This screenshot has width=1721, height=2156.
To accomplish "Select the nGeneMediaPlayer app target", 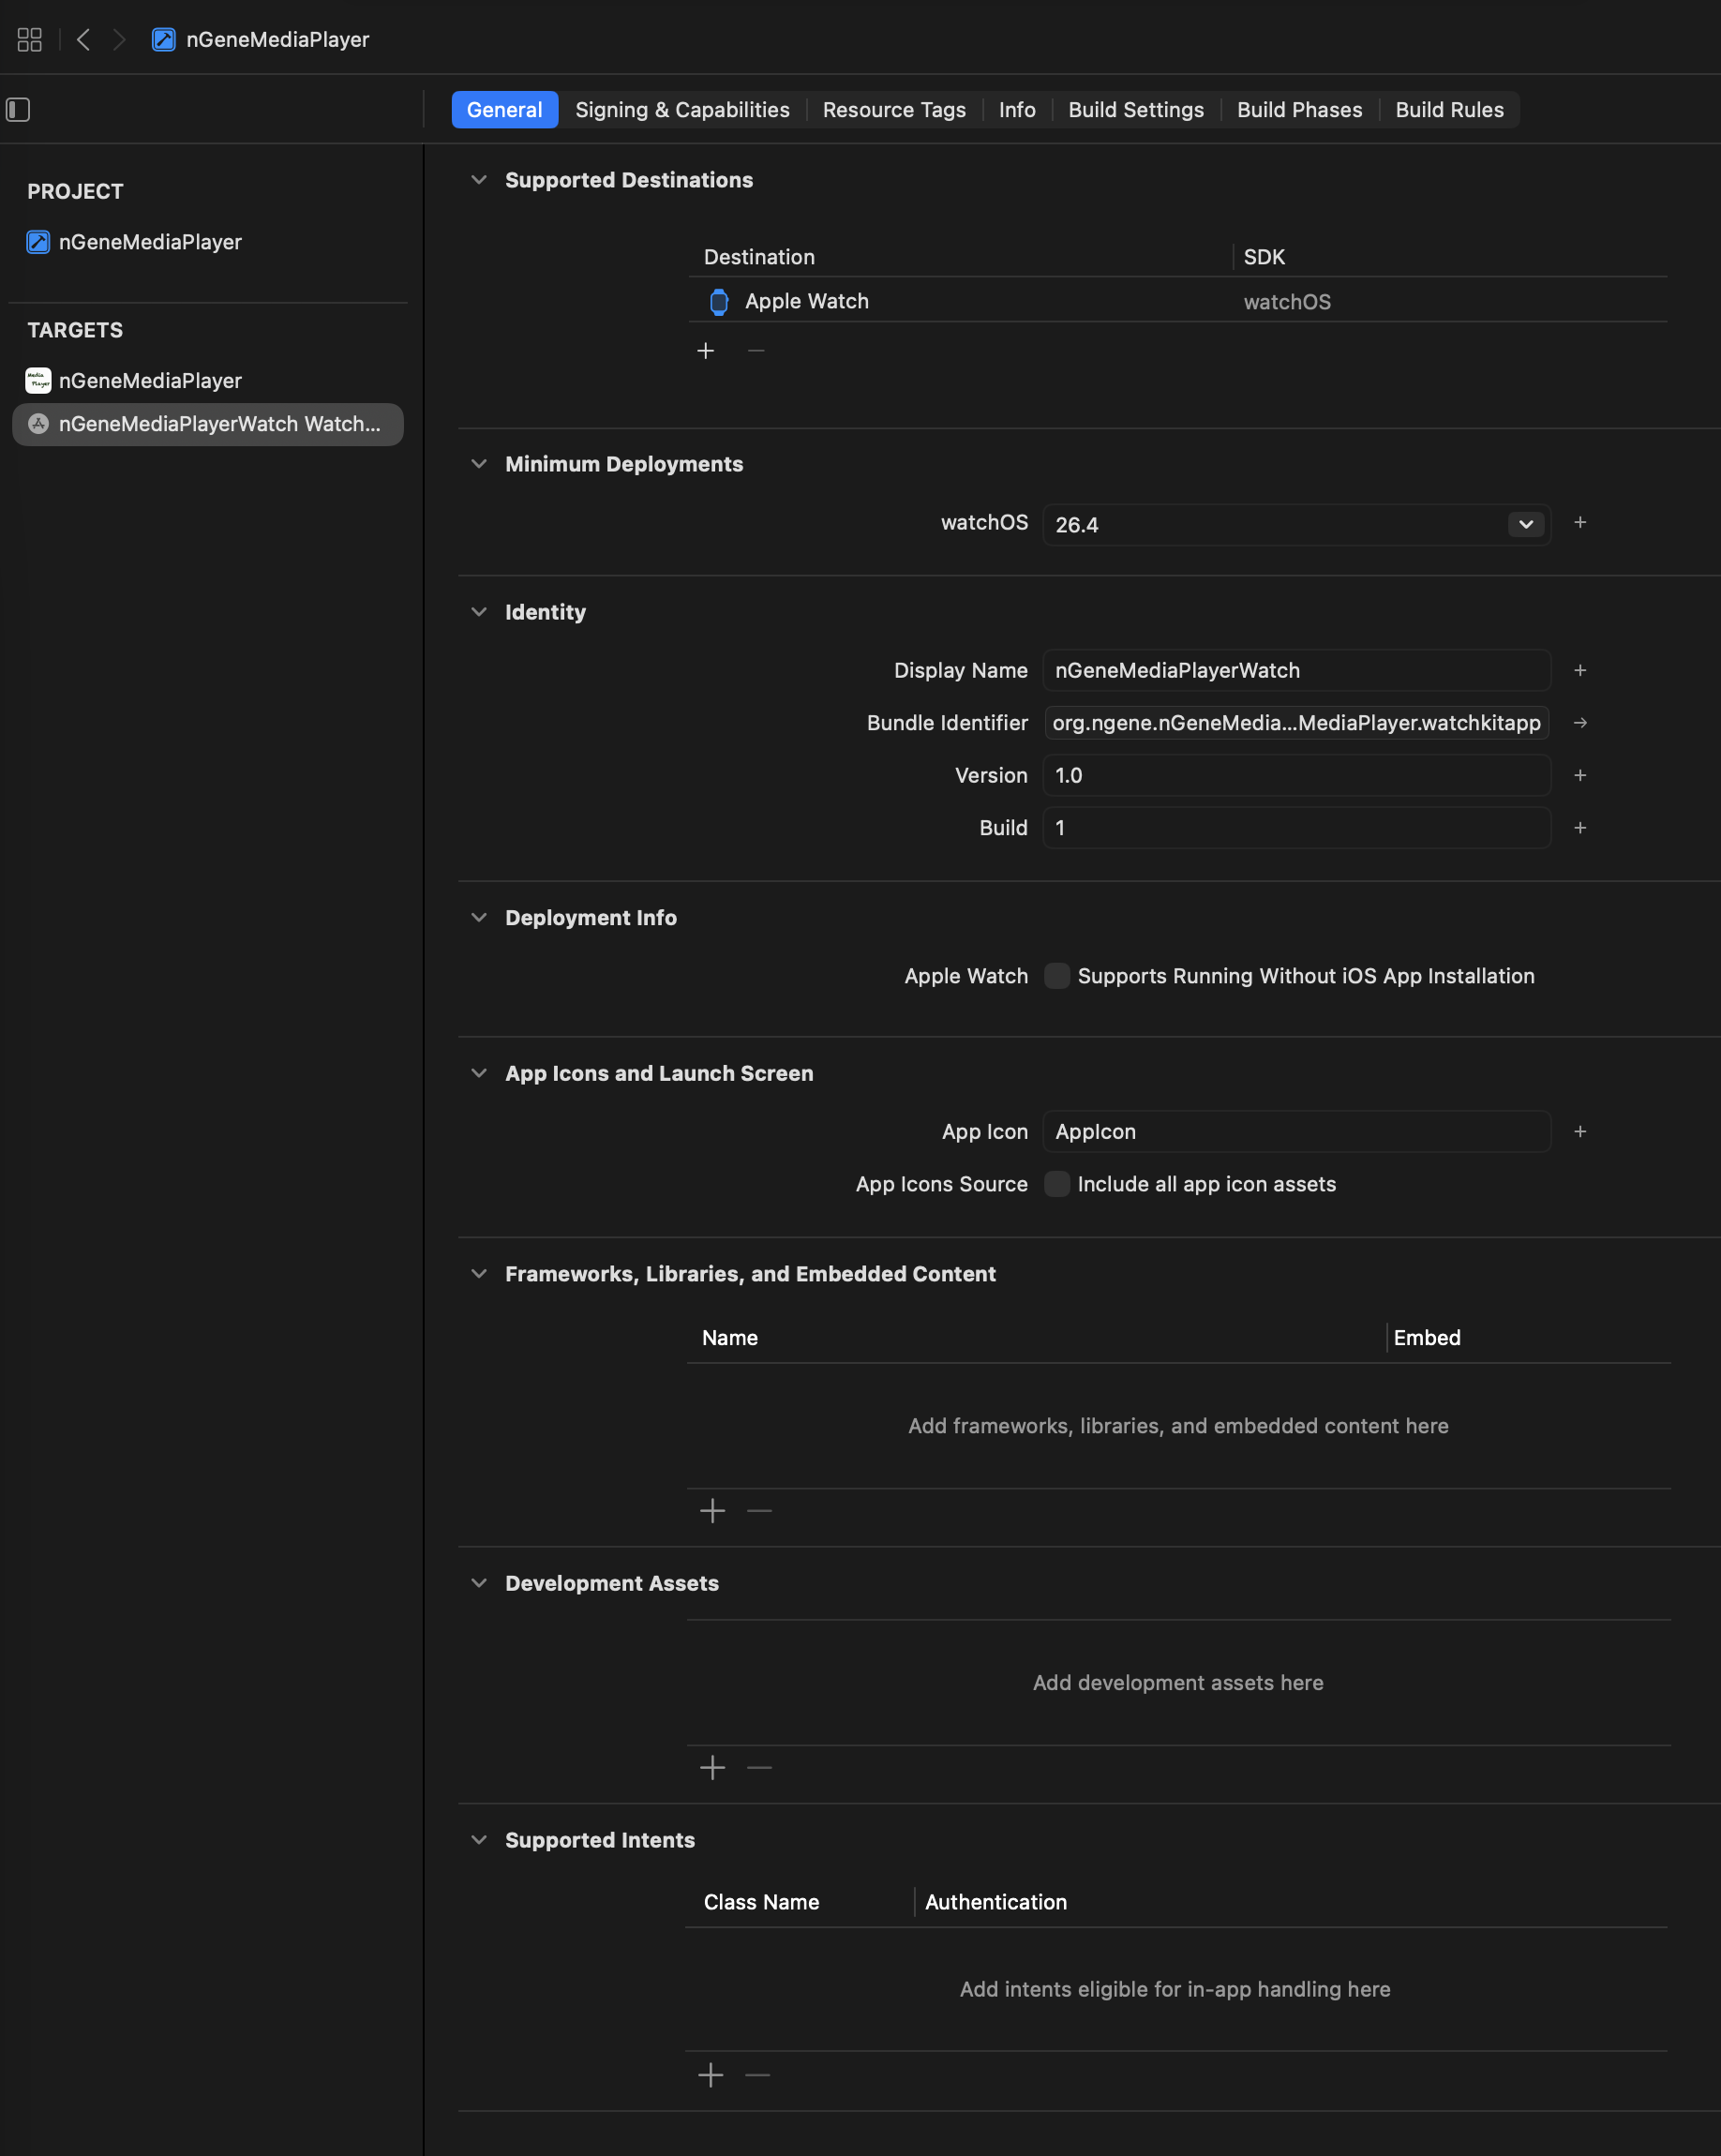I will [134, 381].
